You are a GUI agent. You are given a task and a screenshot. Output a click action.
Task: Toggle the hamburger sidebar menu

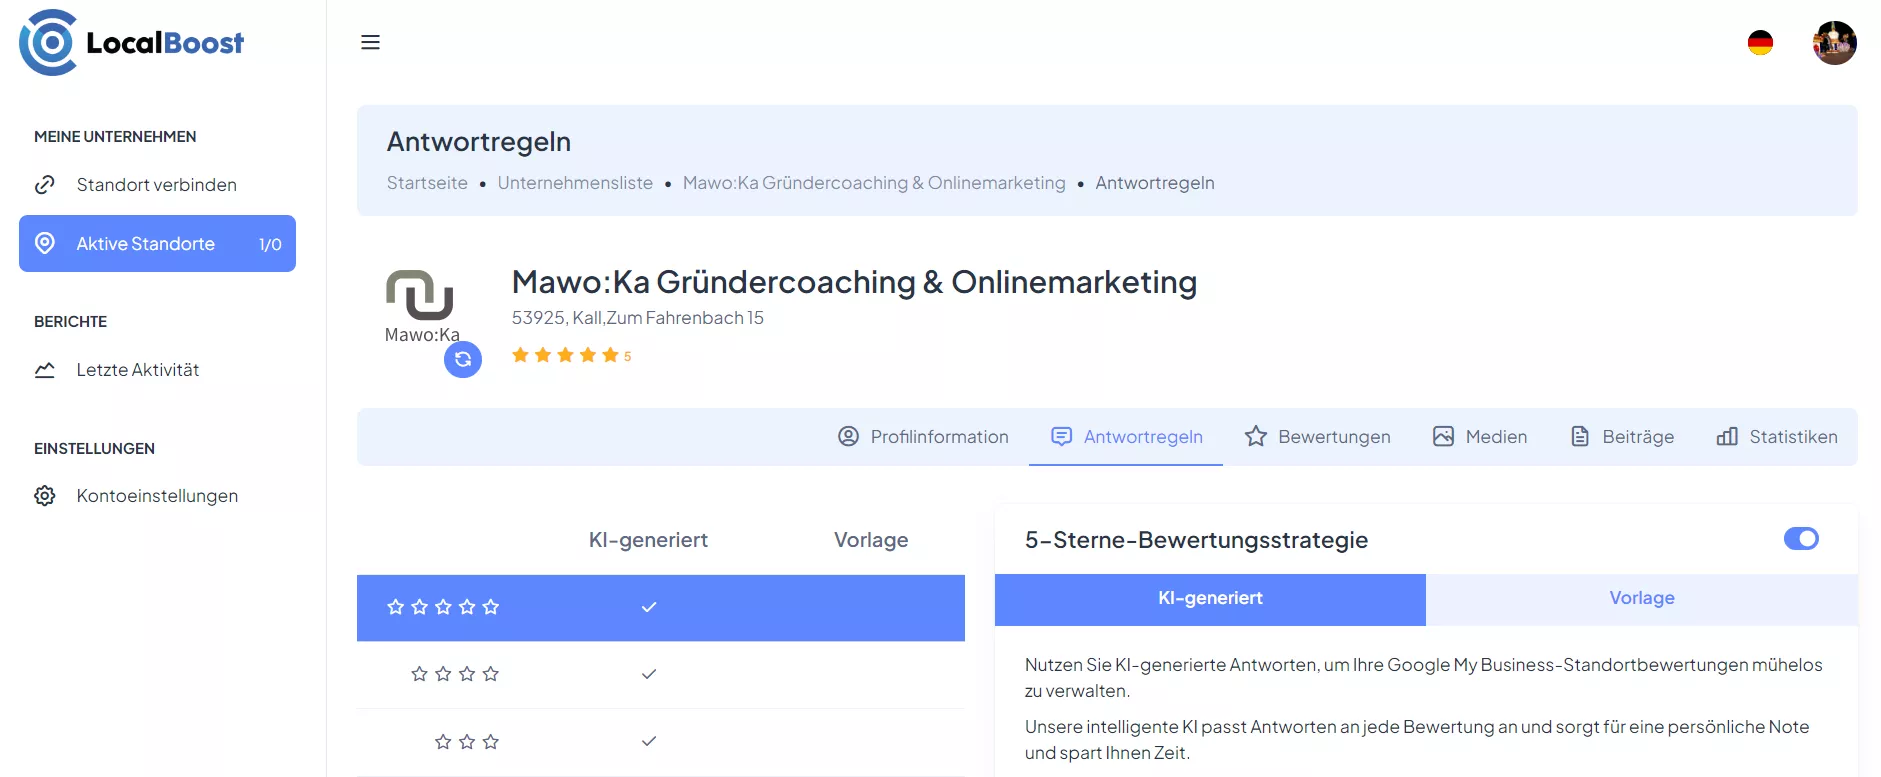click(x=370, y=42)
